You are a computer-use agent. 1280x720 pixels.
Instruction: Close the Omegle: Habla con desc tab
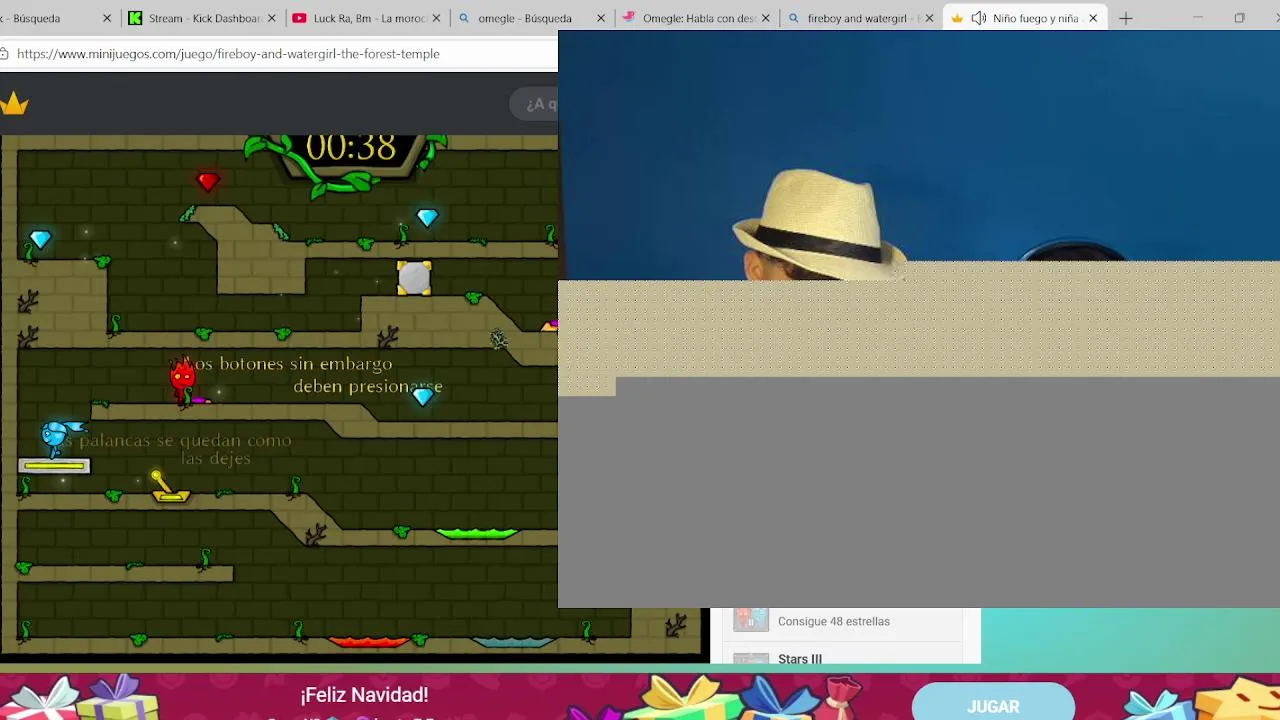tap(765, 18)
